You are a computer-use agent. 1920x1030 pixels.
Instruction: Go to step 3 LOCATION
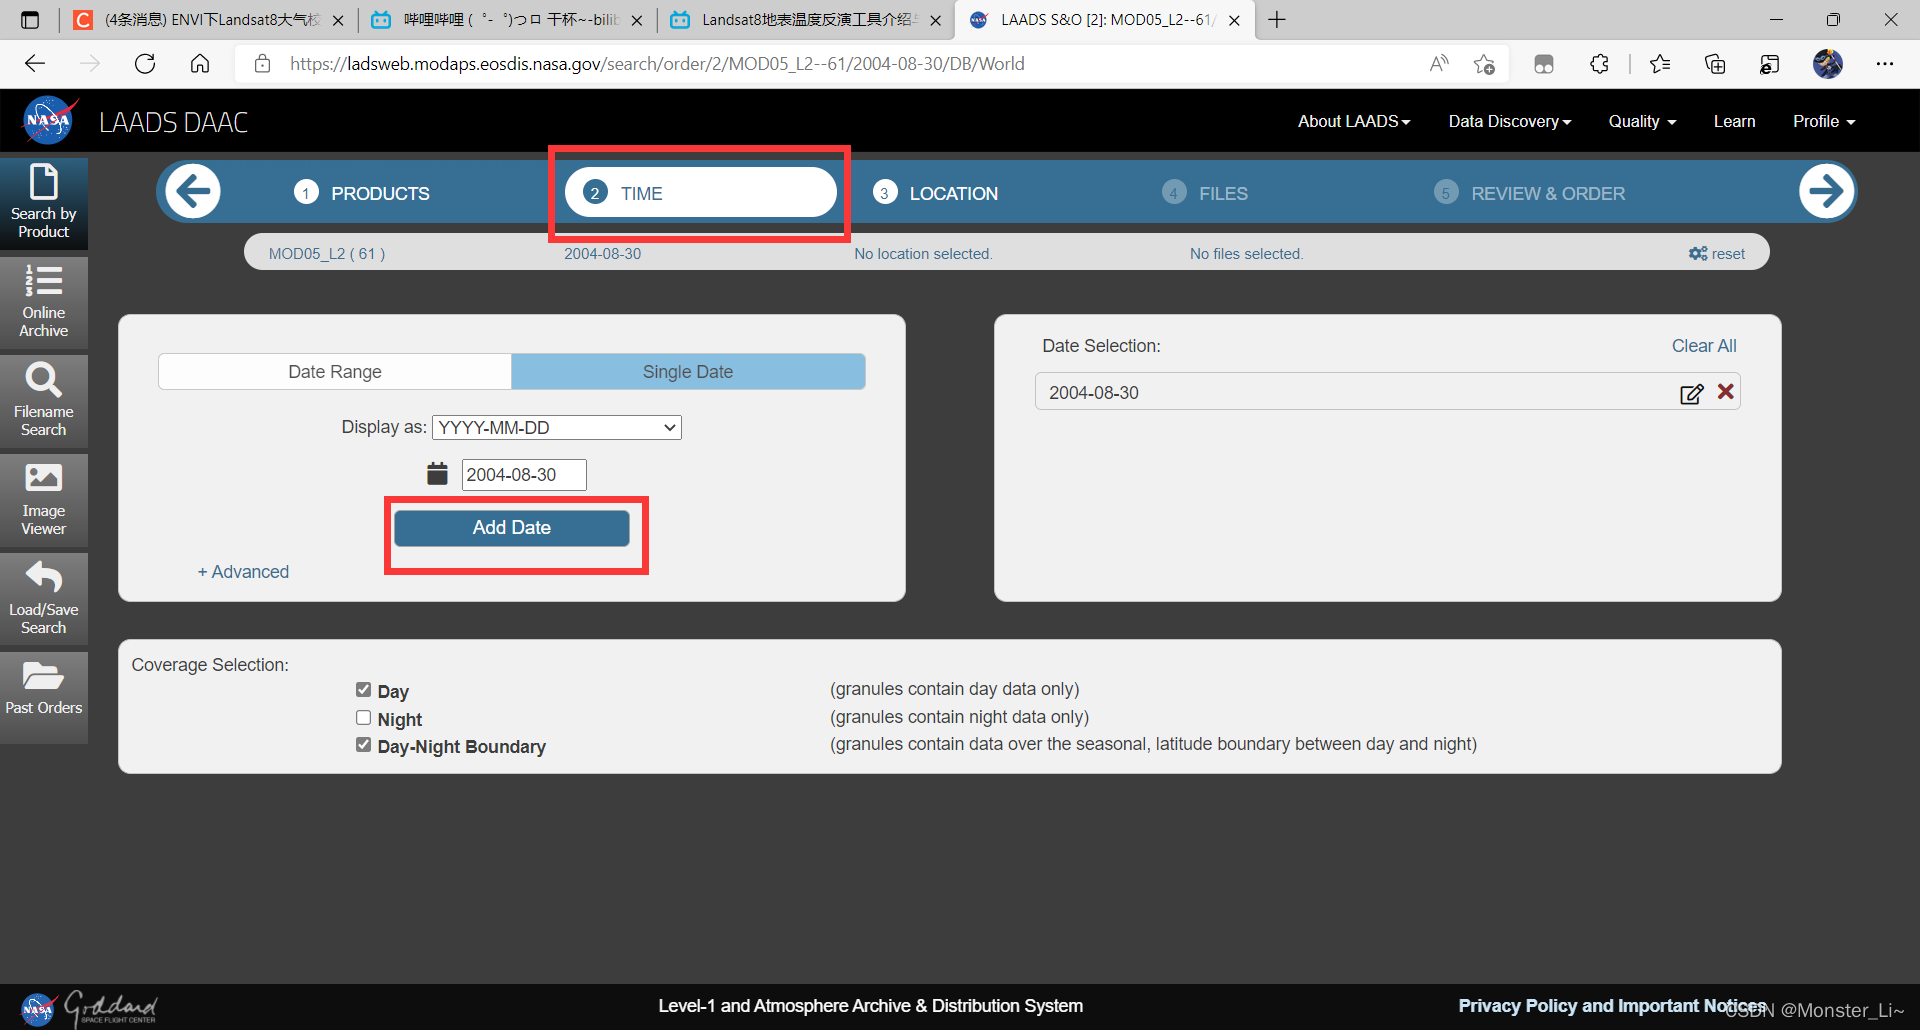936,193
